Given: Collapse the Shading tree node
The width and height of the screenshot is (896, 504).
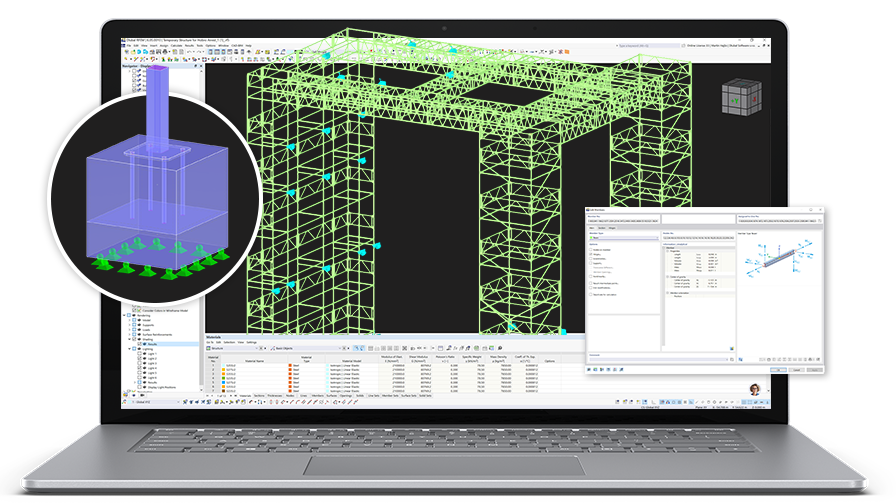Looking at the screenshot, I should click(x=130, y=339).
